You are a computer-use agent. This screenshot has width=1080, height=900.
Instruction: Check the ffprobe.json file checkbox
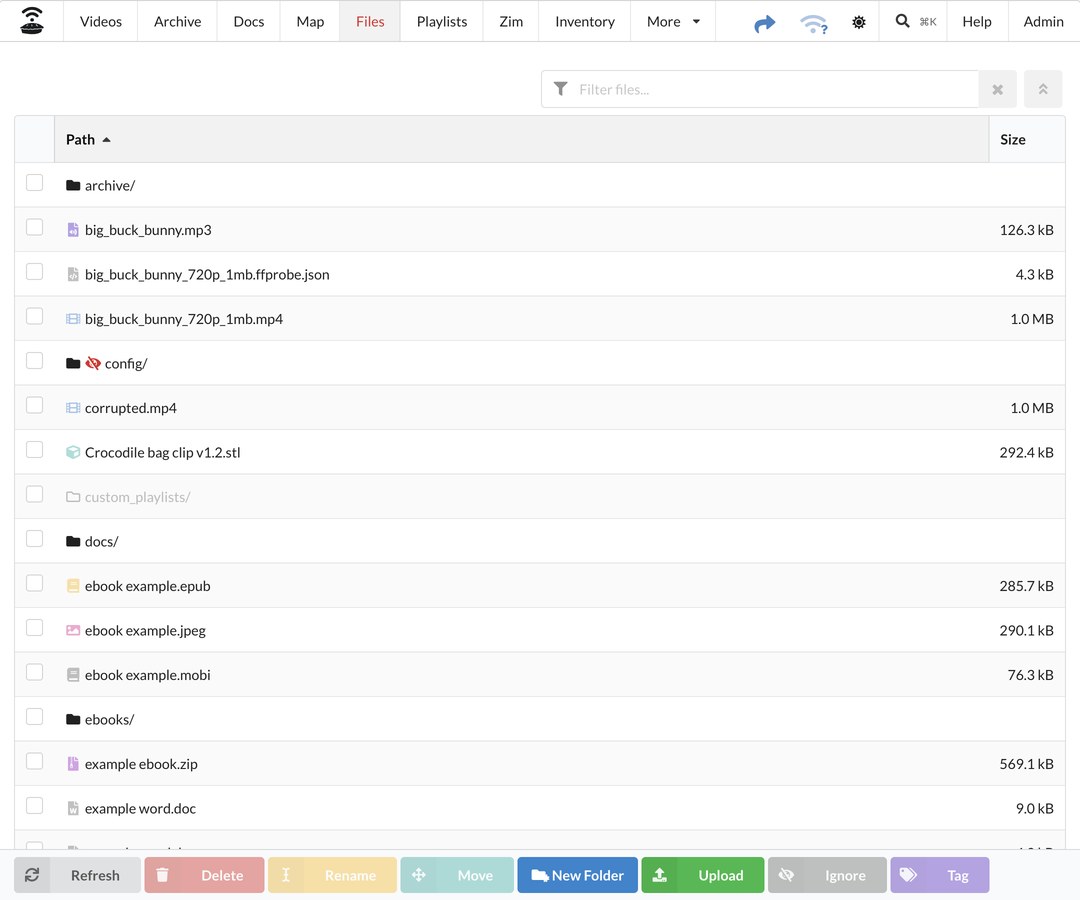pos(34,271)
